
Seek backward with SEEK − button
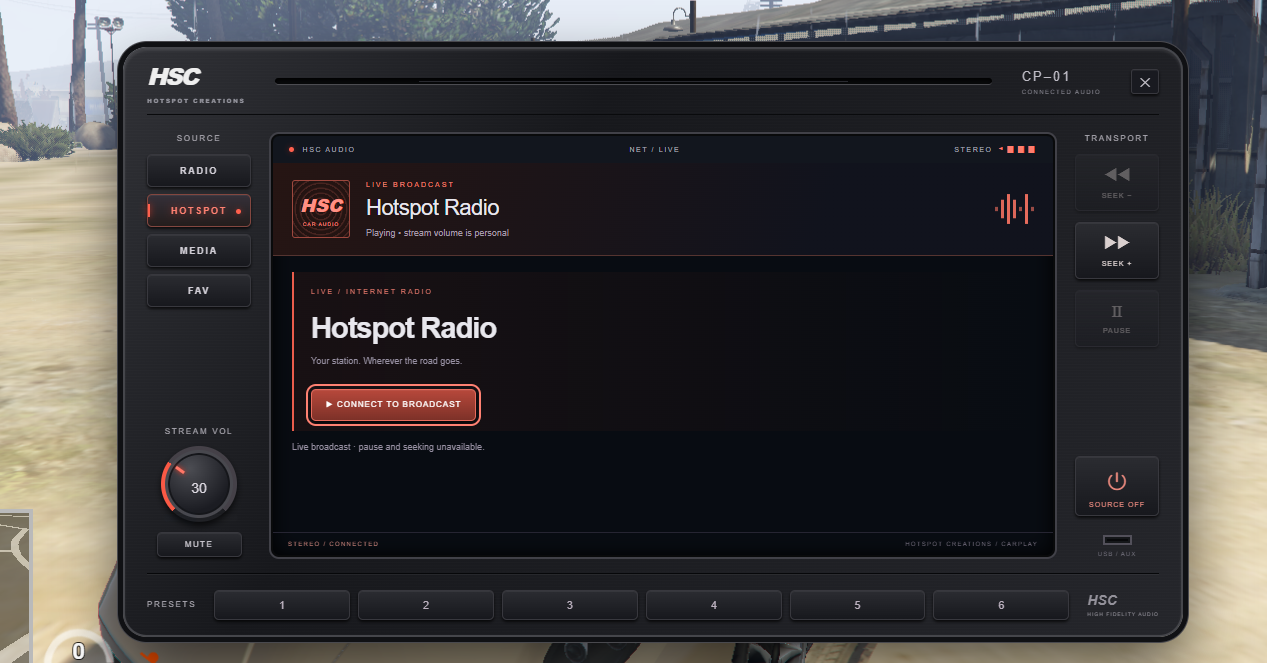[1116, 183]
